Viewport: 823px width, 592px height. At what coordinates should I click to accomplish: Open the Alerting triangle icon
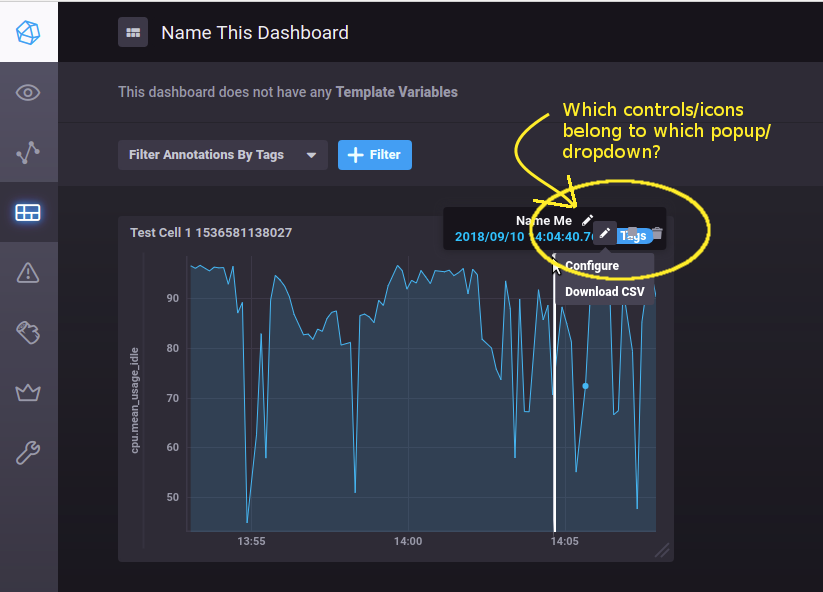click(28, 272)
